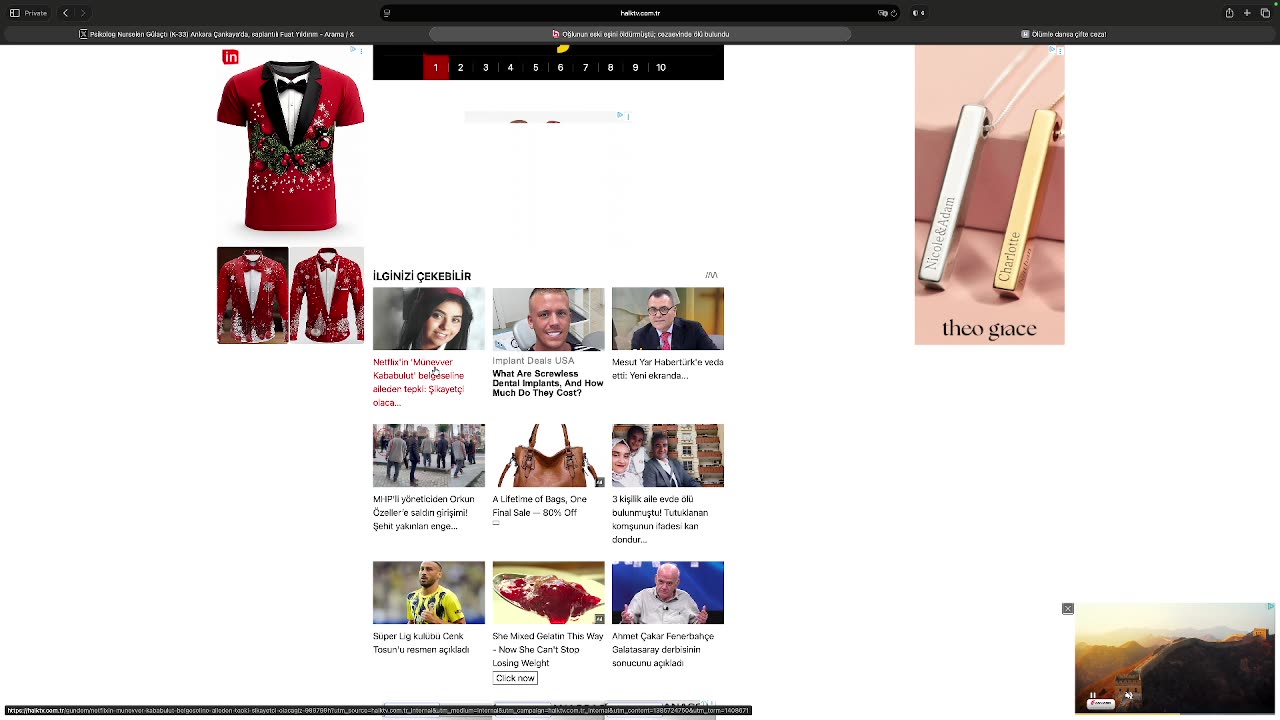1280x720 pixels.
Task: Click AdChoices icon on floating video ad
Action: (1270, 607)
